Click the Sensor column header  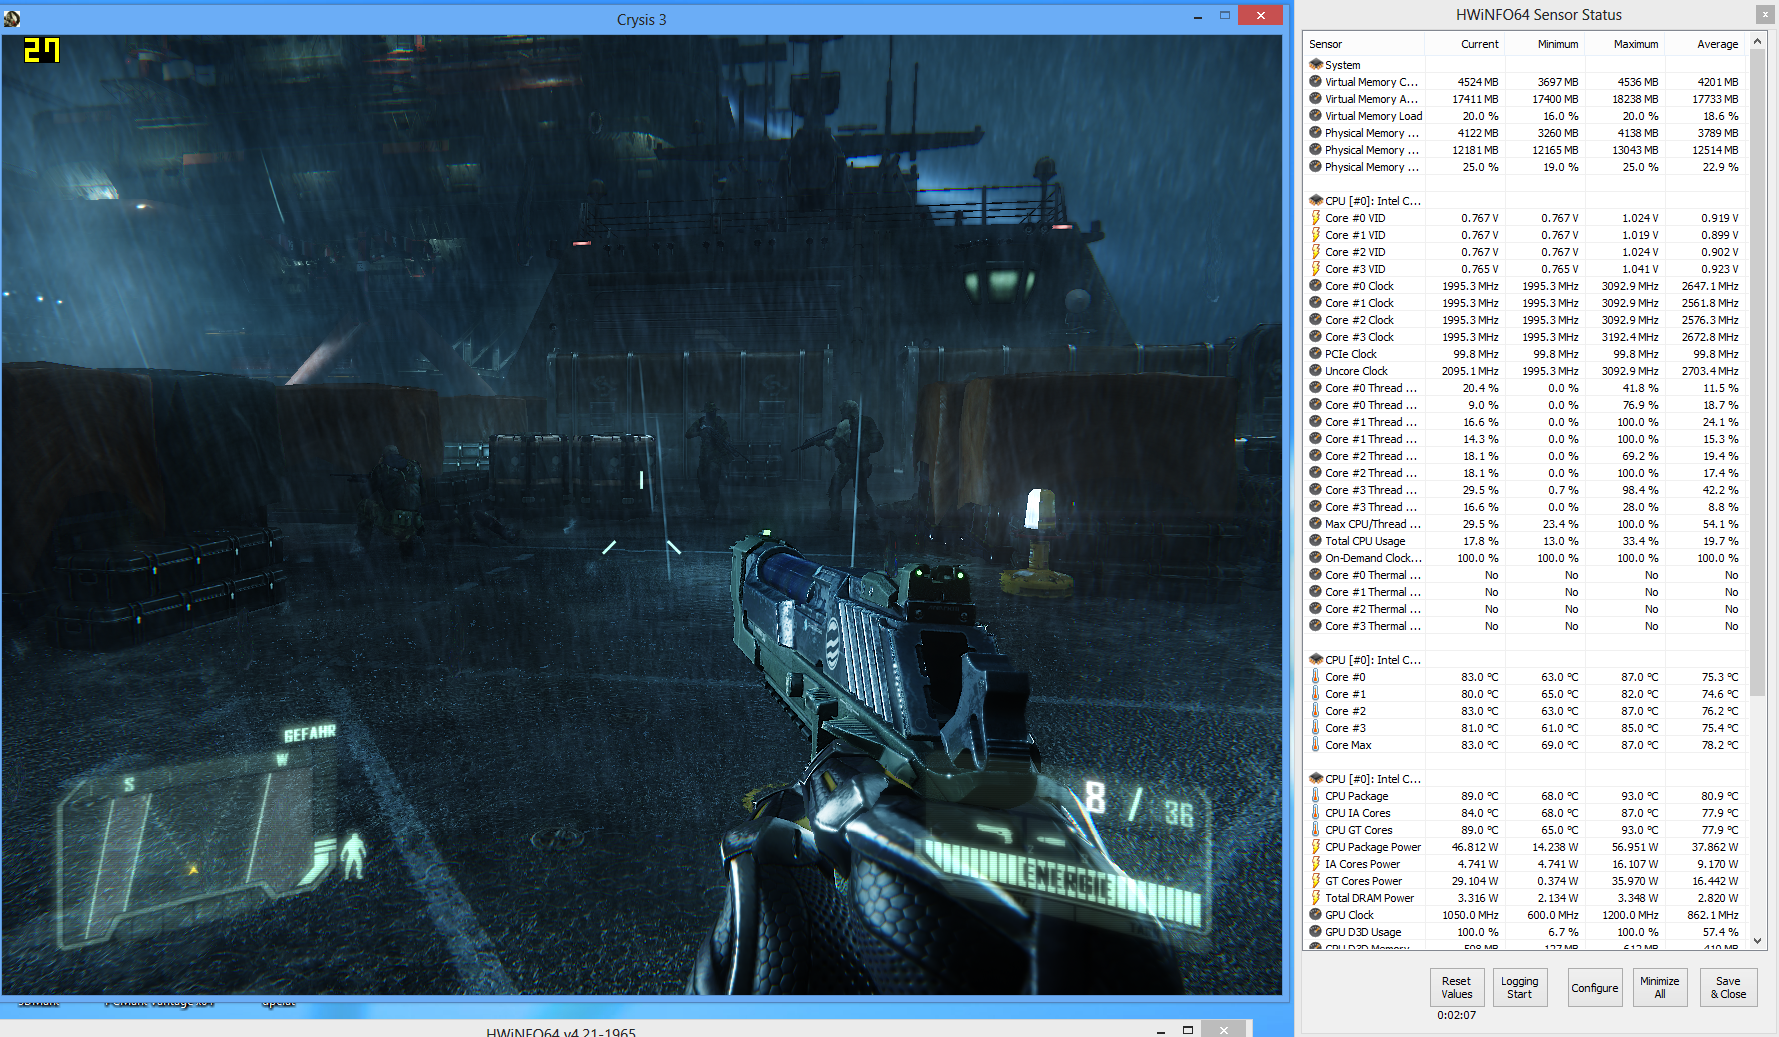[x=1364, y=44]
